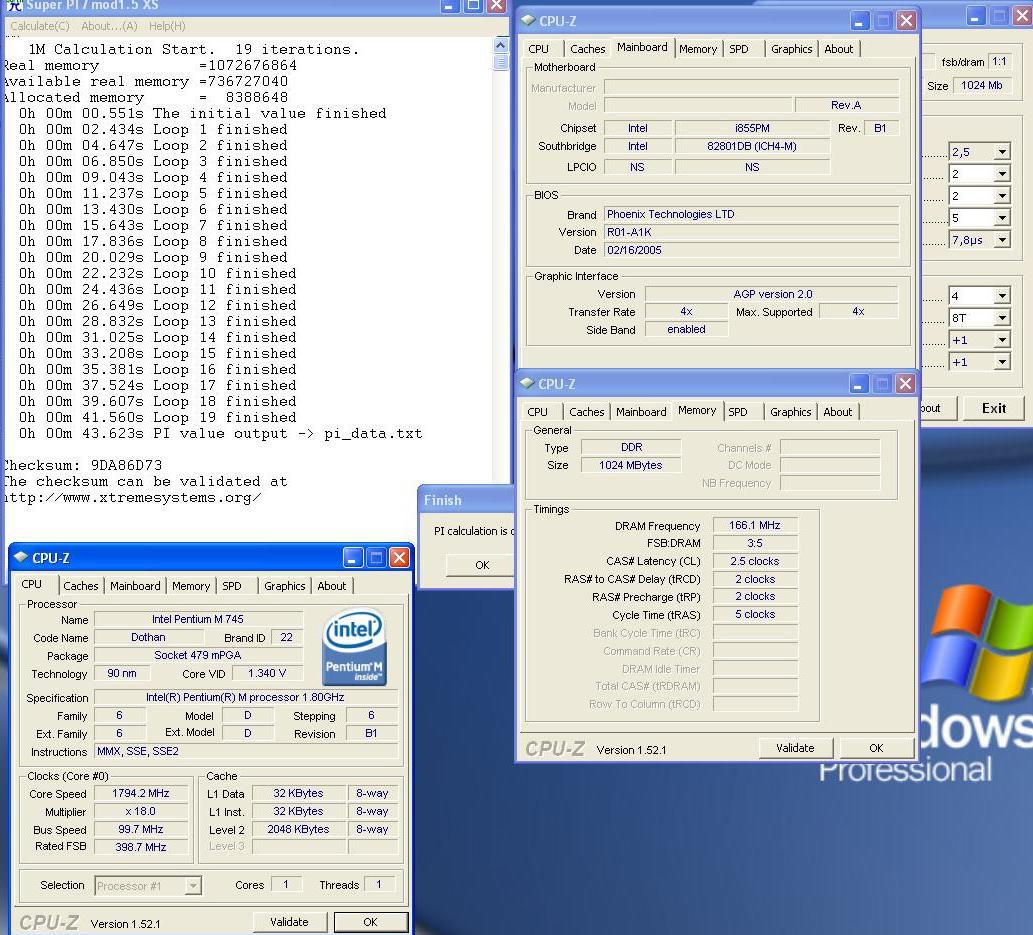Open Memory tab in bottom-left CPU-Z window
Viewport: 1033px width, 935px height.
(191, 586)
